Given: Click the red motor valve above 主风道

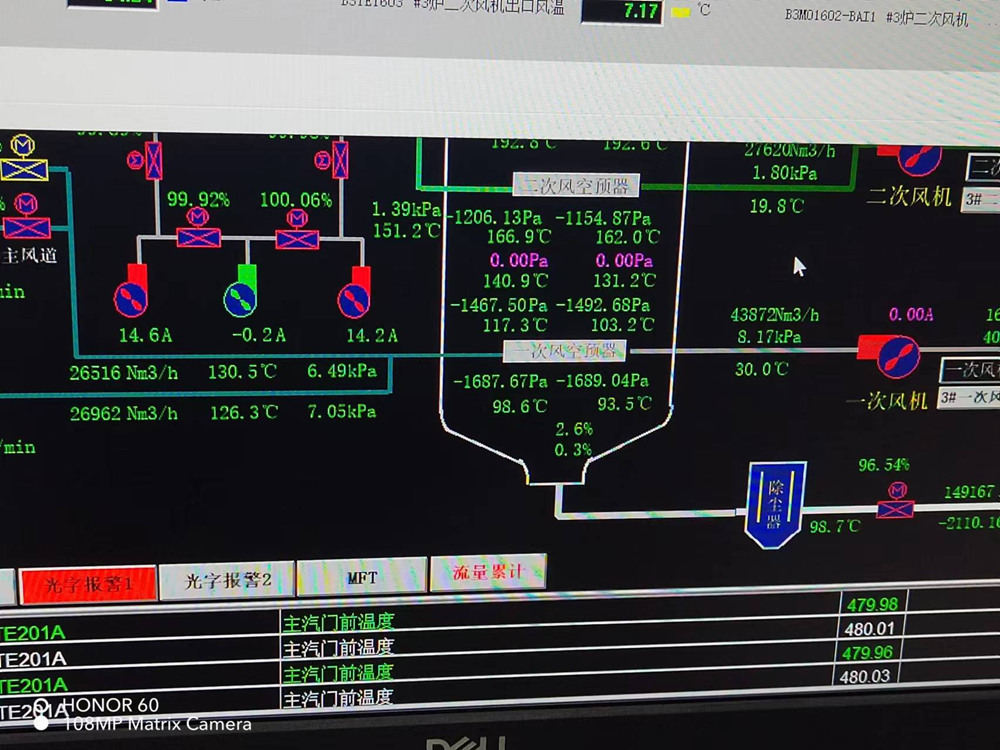Looking at the screenshot, I should (28, 224).
